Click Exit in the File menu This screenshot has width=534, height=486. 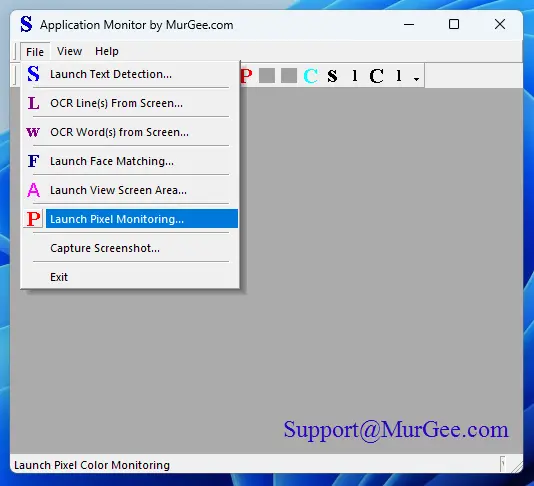130,277
